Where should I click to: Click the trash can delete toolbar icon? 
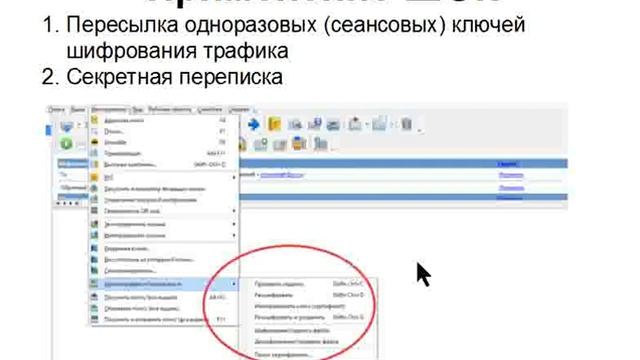pyautogui.click(x=407, y=123)
